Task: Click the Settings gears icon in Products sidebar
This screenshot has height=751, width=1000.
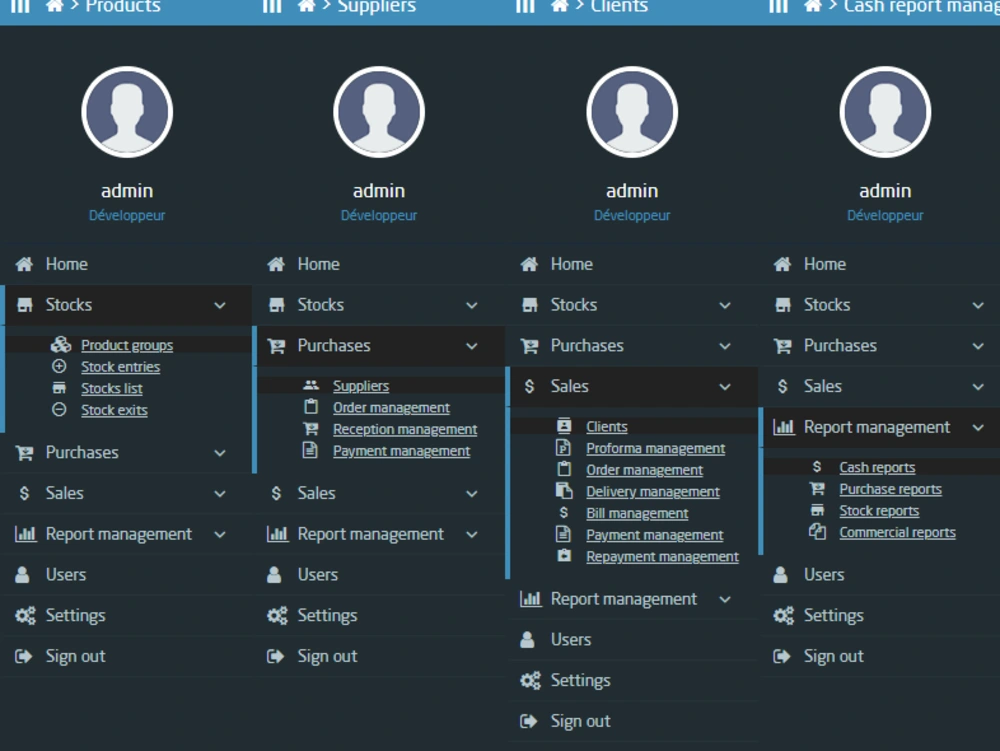Action: click(x=26, y=615)
